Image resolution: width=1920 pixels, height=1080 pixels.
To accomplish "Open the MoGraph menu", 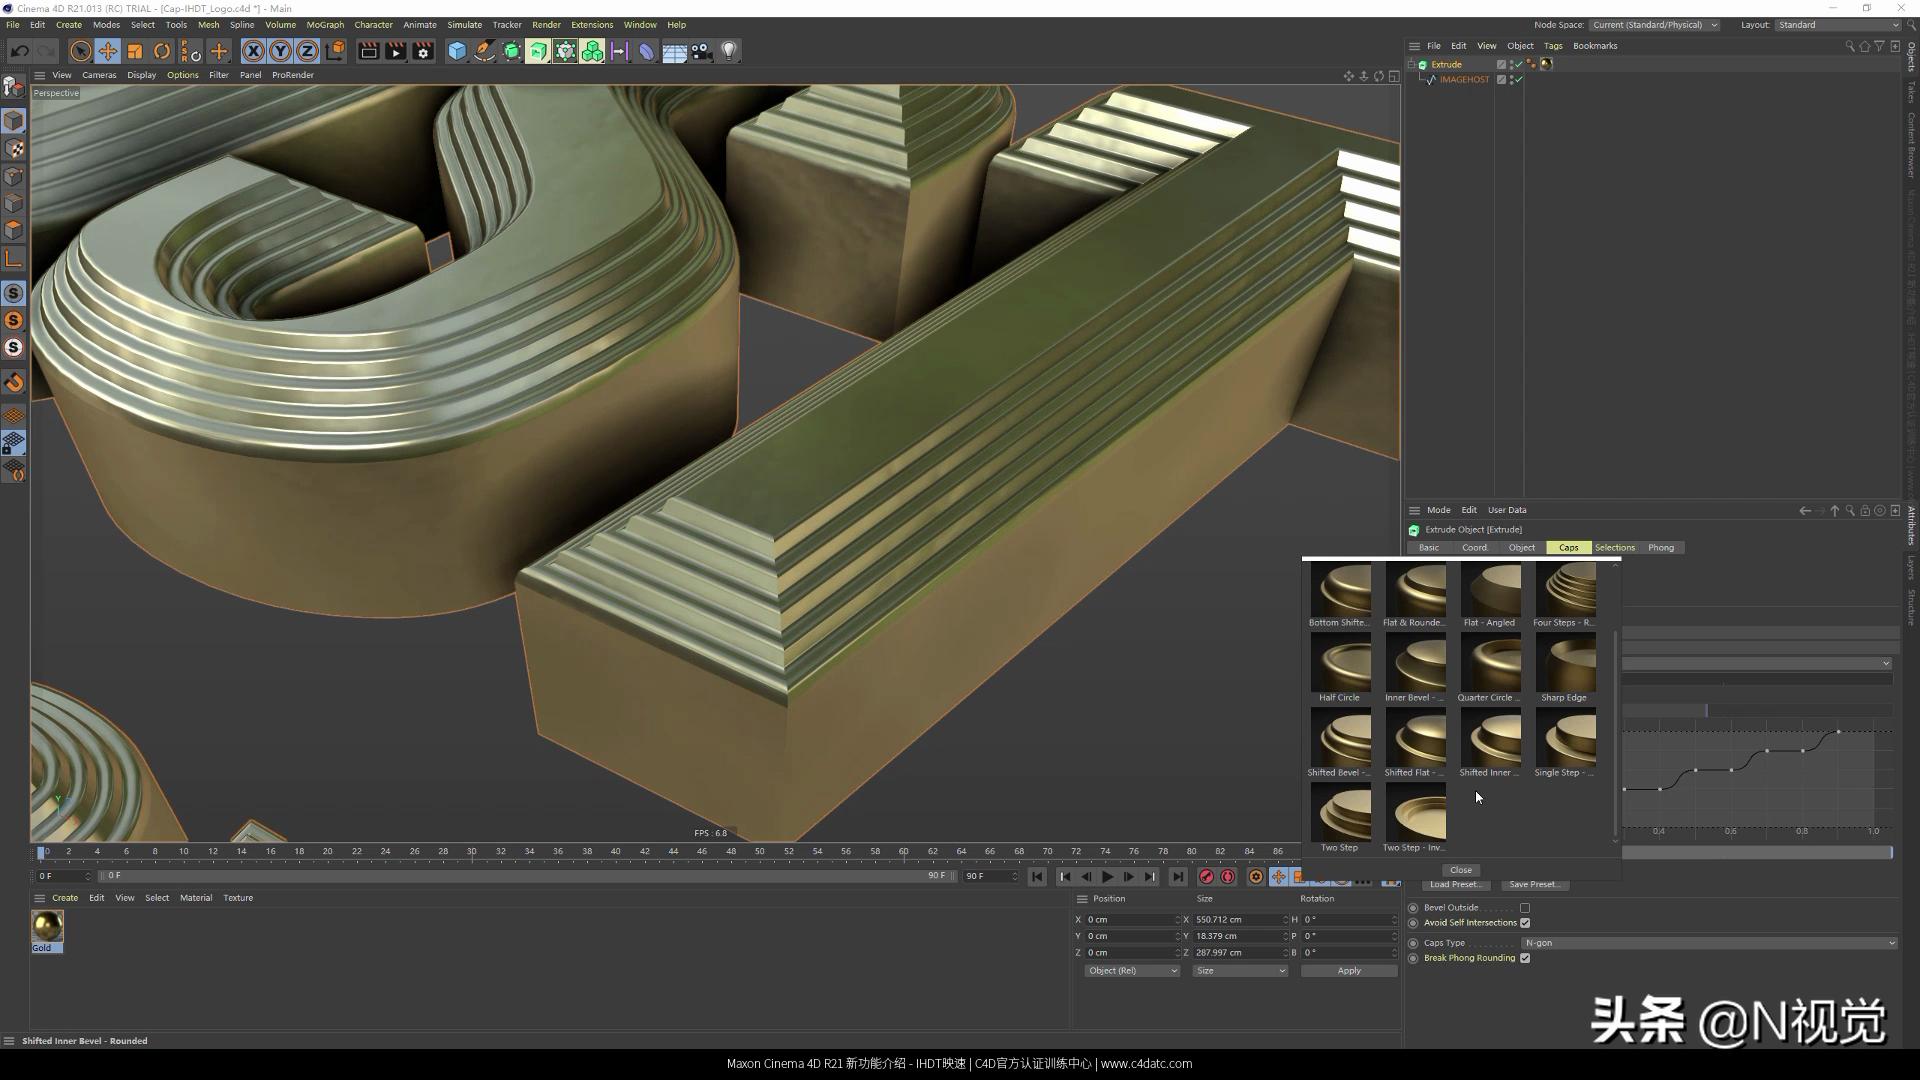I will click(324, 25).
